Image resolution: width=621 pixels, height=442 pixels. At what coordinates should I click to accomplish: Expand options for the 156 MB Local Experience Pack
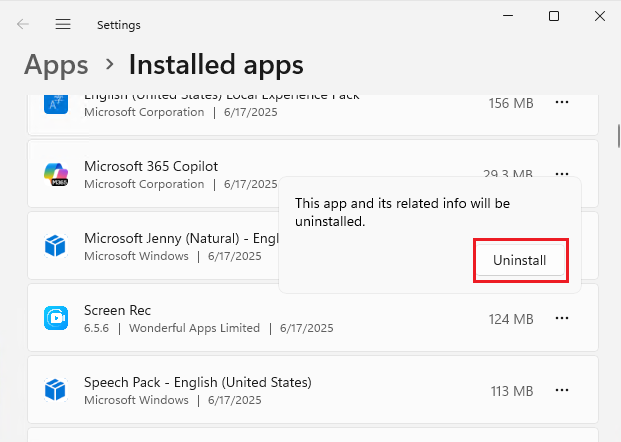point(562,103)
